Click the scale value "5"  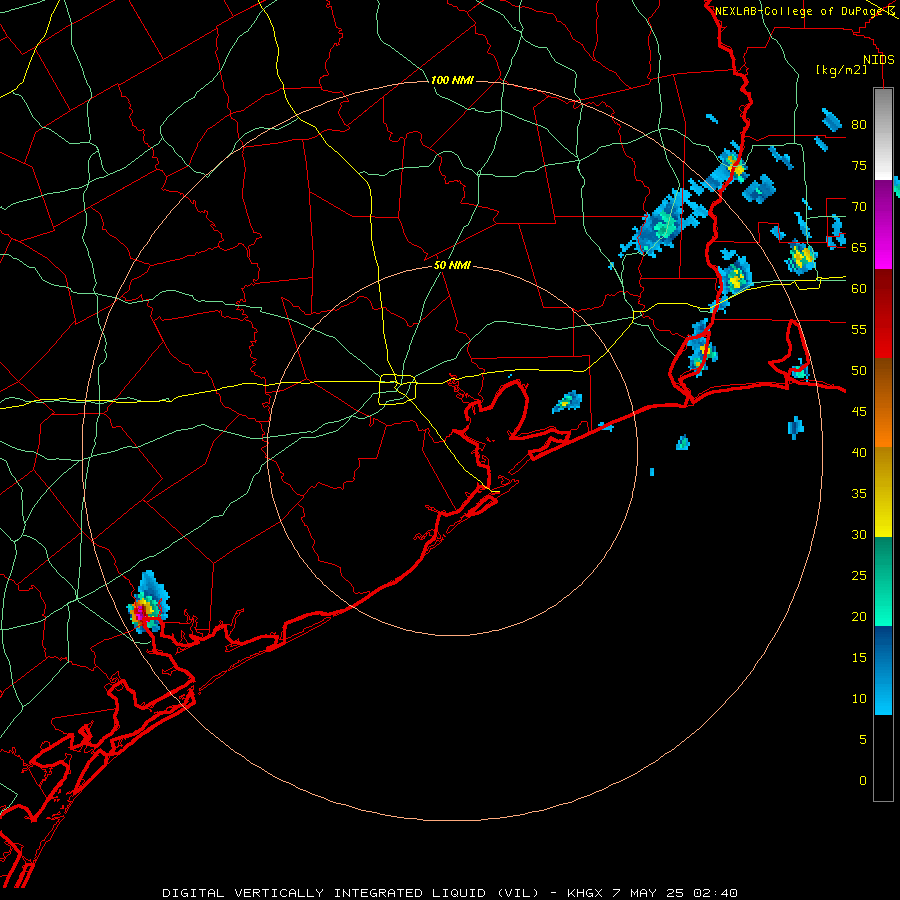(x=863, y=739)
